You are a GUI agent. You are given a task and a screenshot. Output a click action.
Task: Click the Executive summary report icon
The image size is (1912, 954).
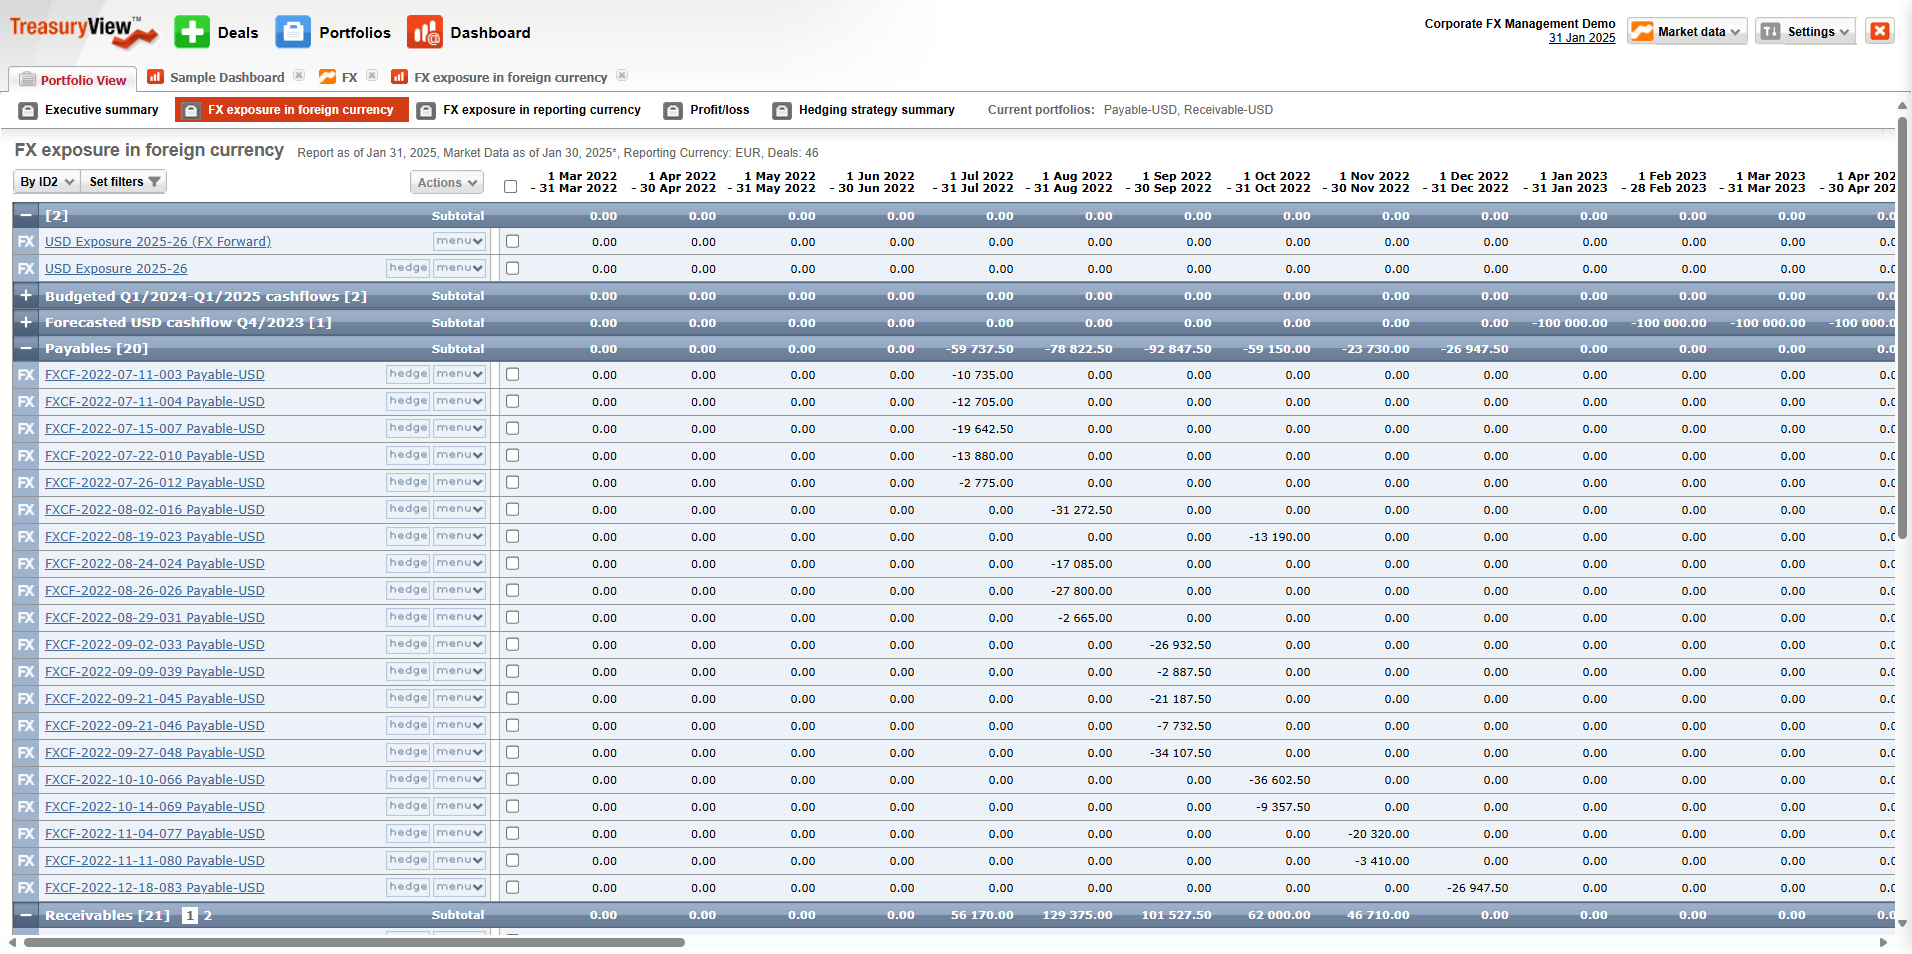(x=28, y=110)
